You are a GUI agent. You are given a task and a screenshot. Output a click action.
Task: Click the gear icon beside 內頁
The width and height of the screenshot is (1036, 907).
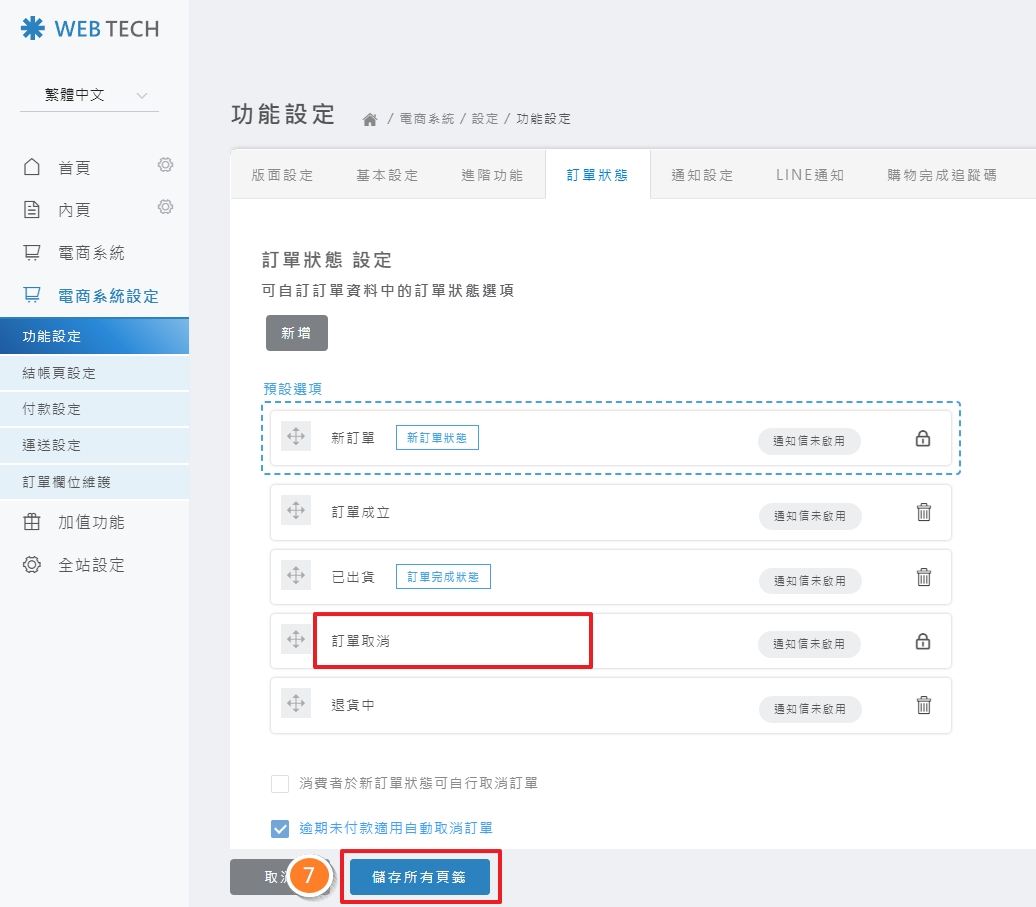[x=166, y=207]
